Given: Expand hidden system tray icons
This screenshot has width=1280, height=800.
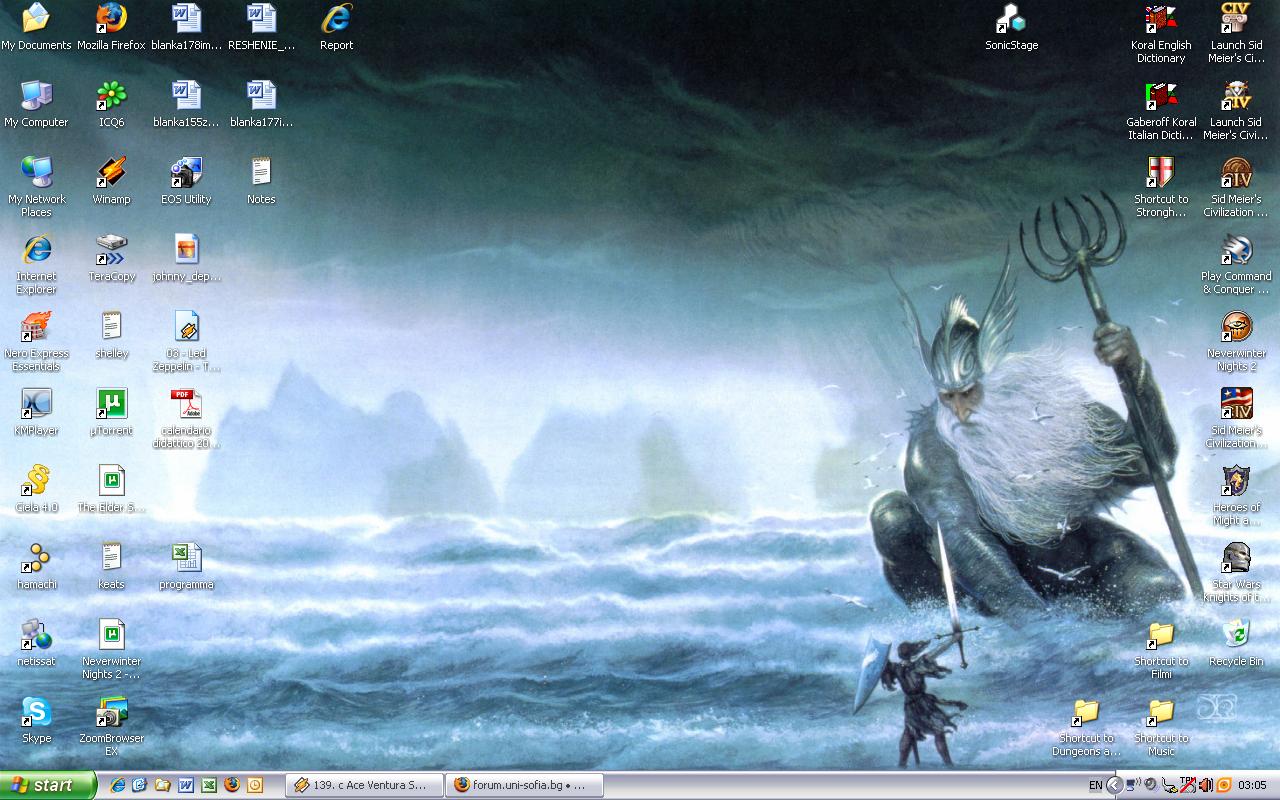Looking at the screenshot, I should click(1115, 785).
